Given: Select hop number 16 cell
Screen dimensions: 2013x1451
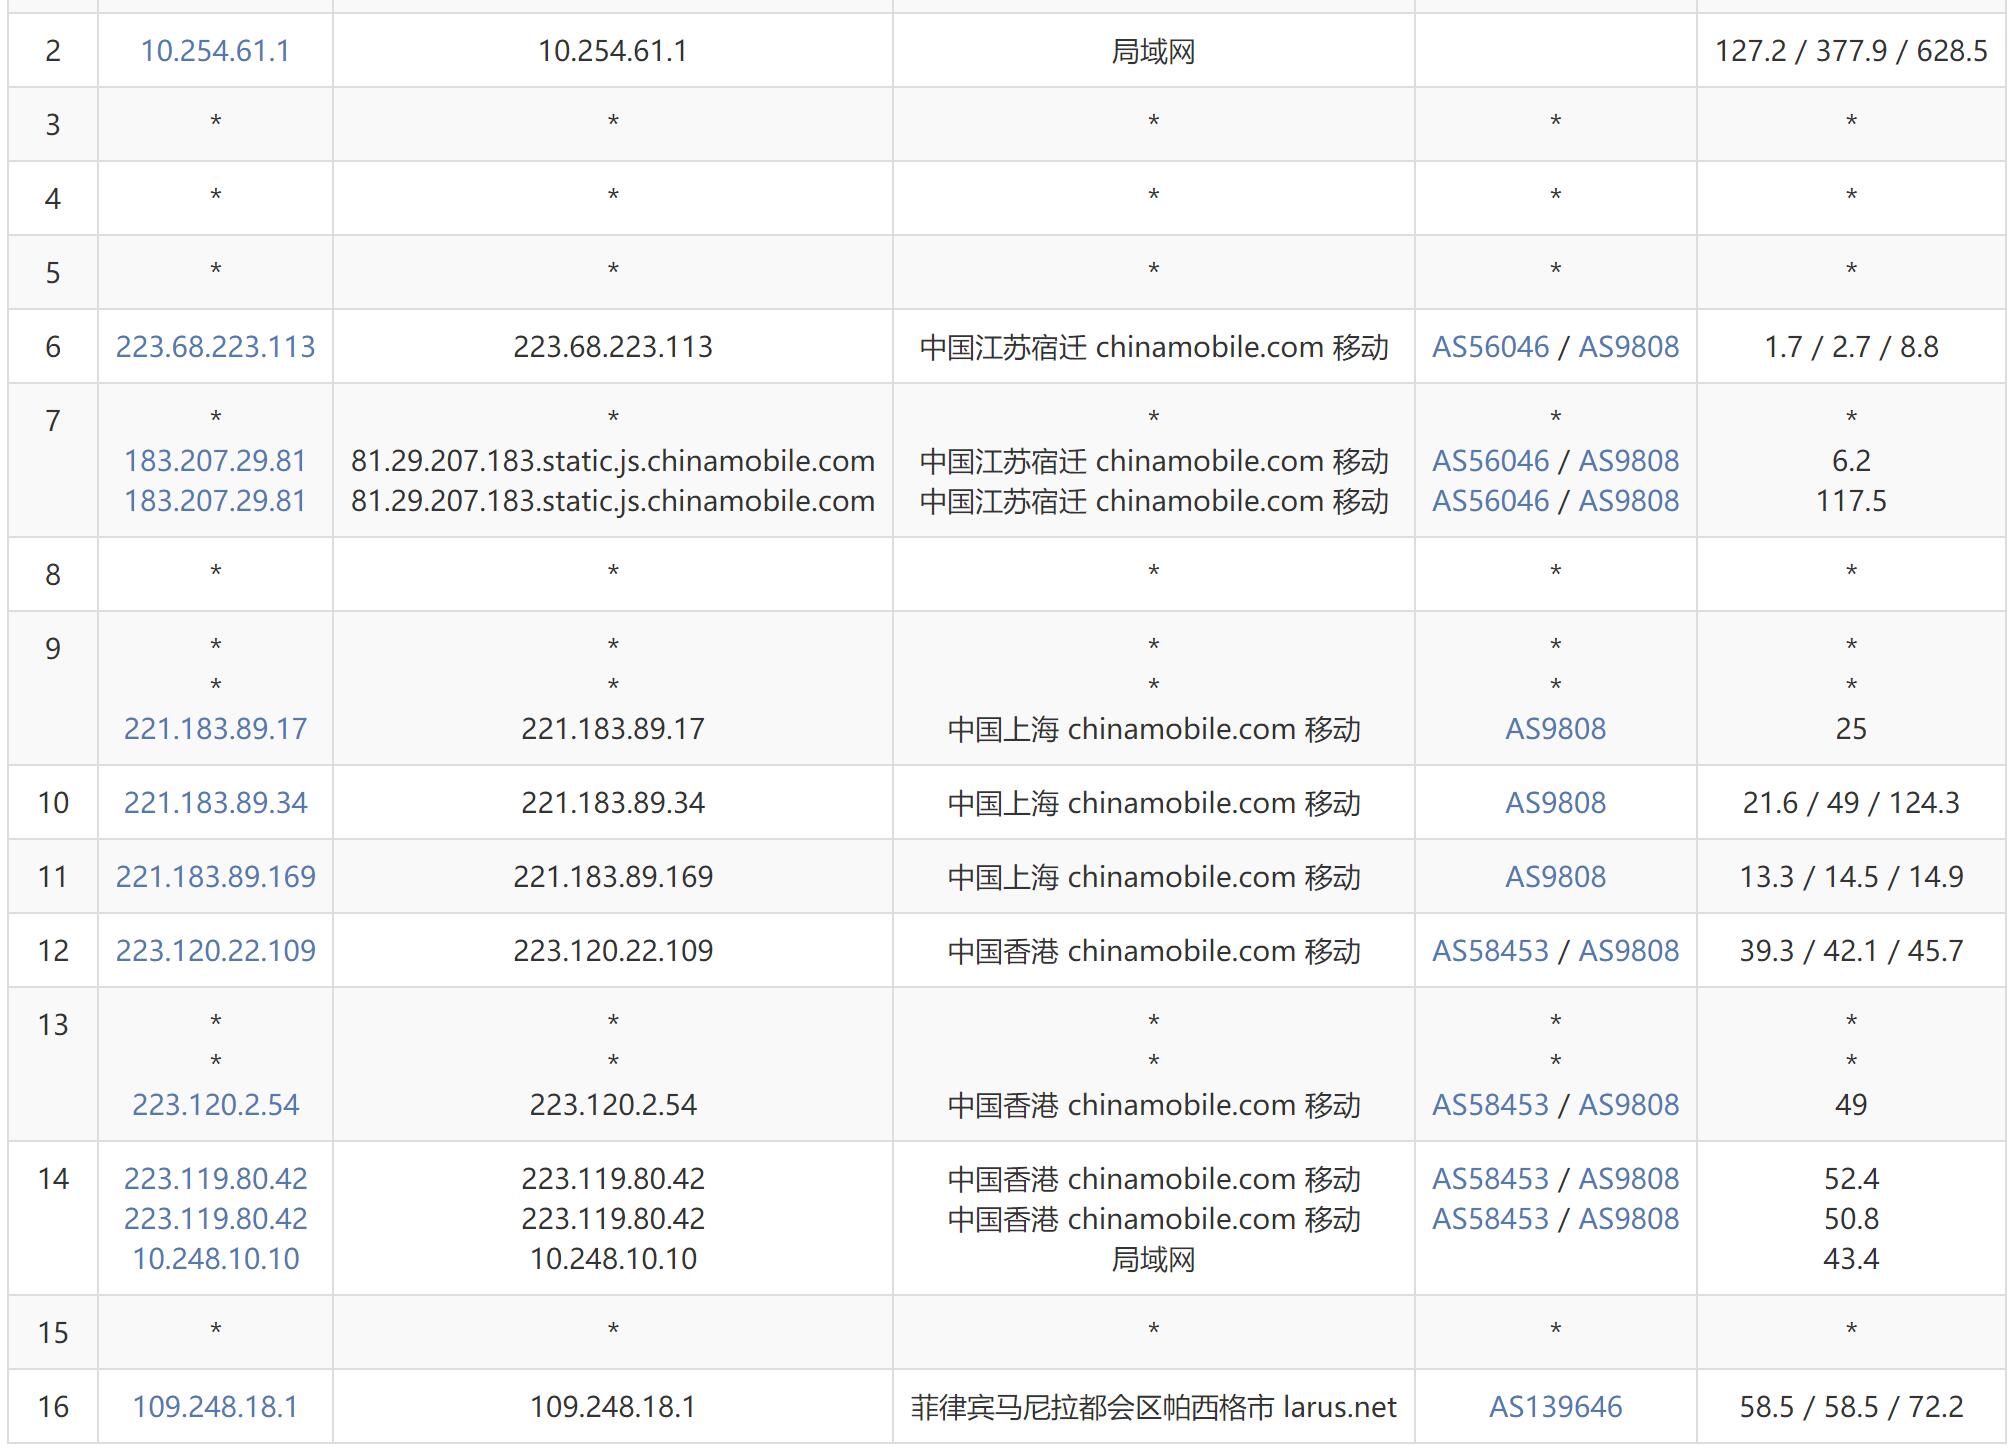Looking at the screenshot, I should [x=53, y=1407].
